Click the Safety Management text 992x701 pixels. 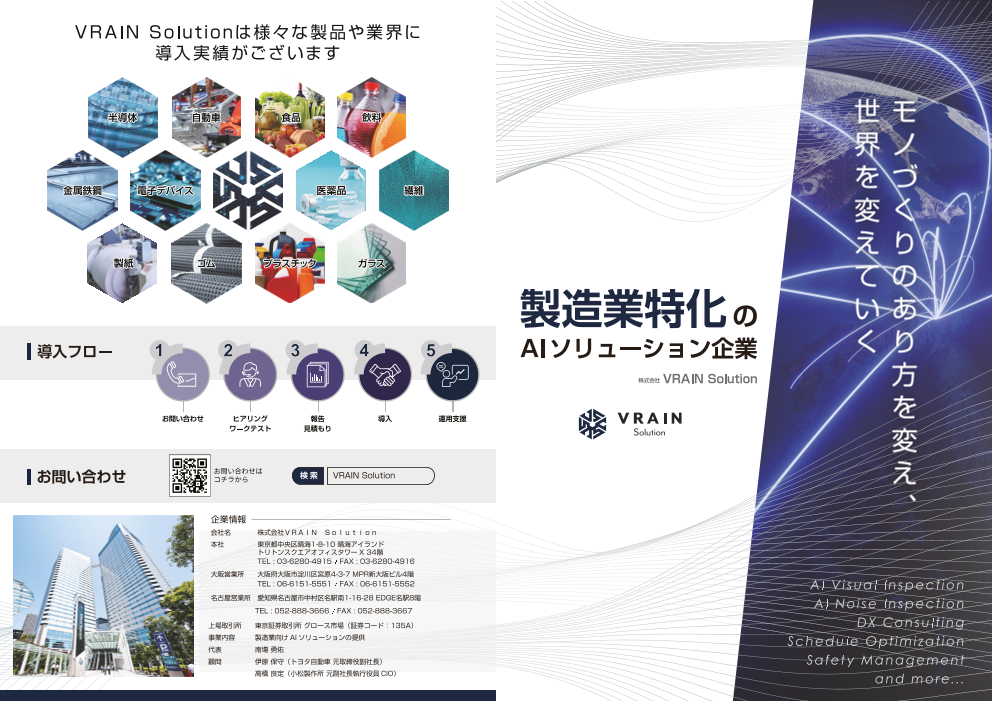point(885,661)
